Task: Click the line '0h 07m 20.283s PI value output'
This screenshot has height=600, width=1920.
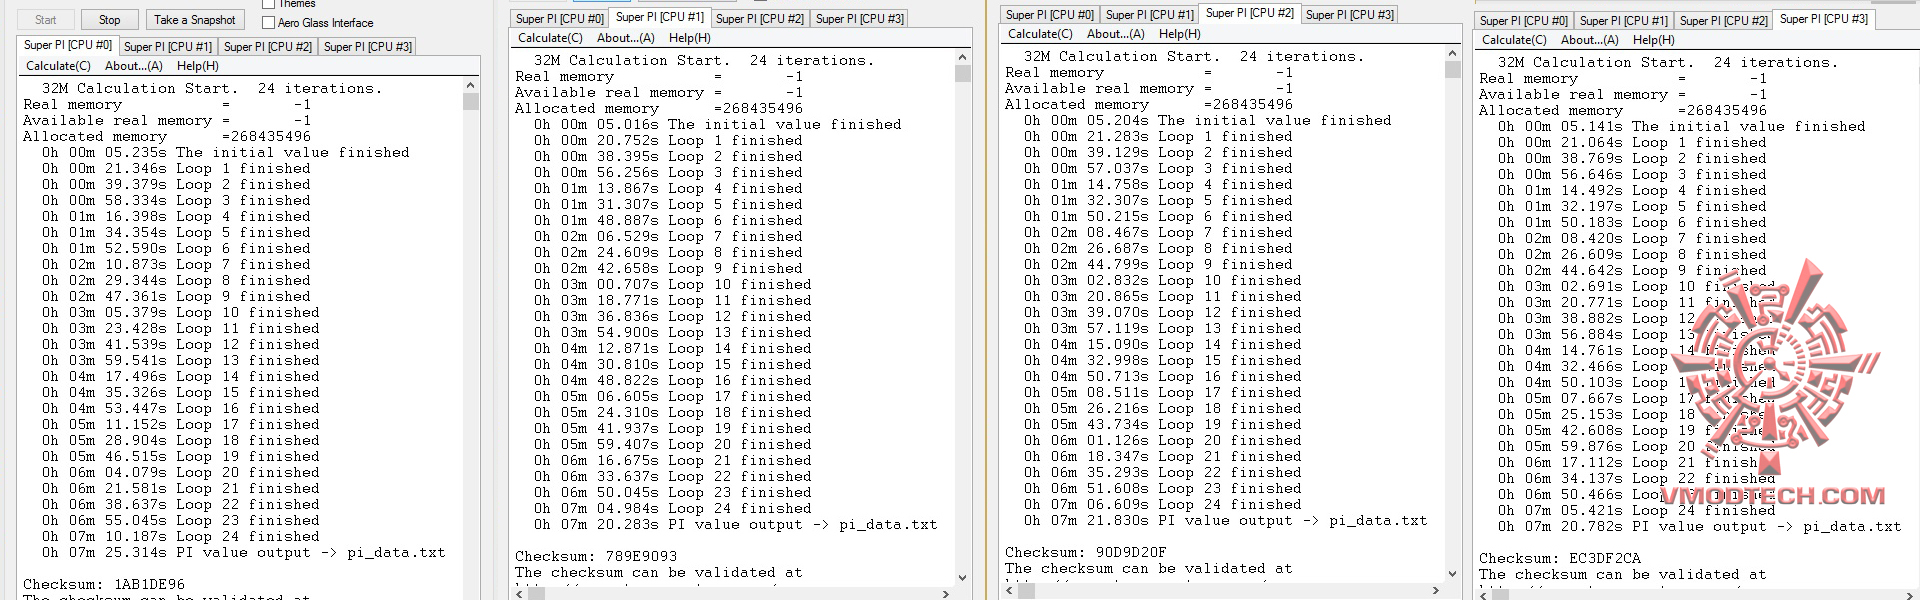Action: (x=736, y=525)
